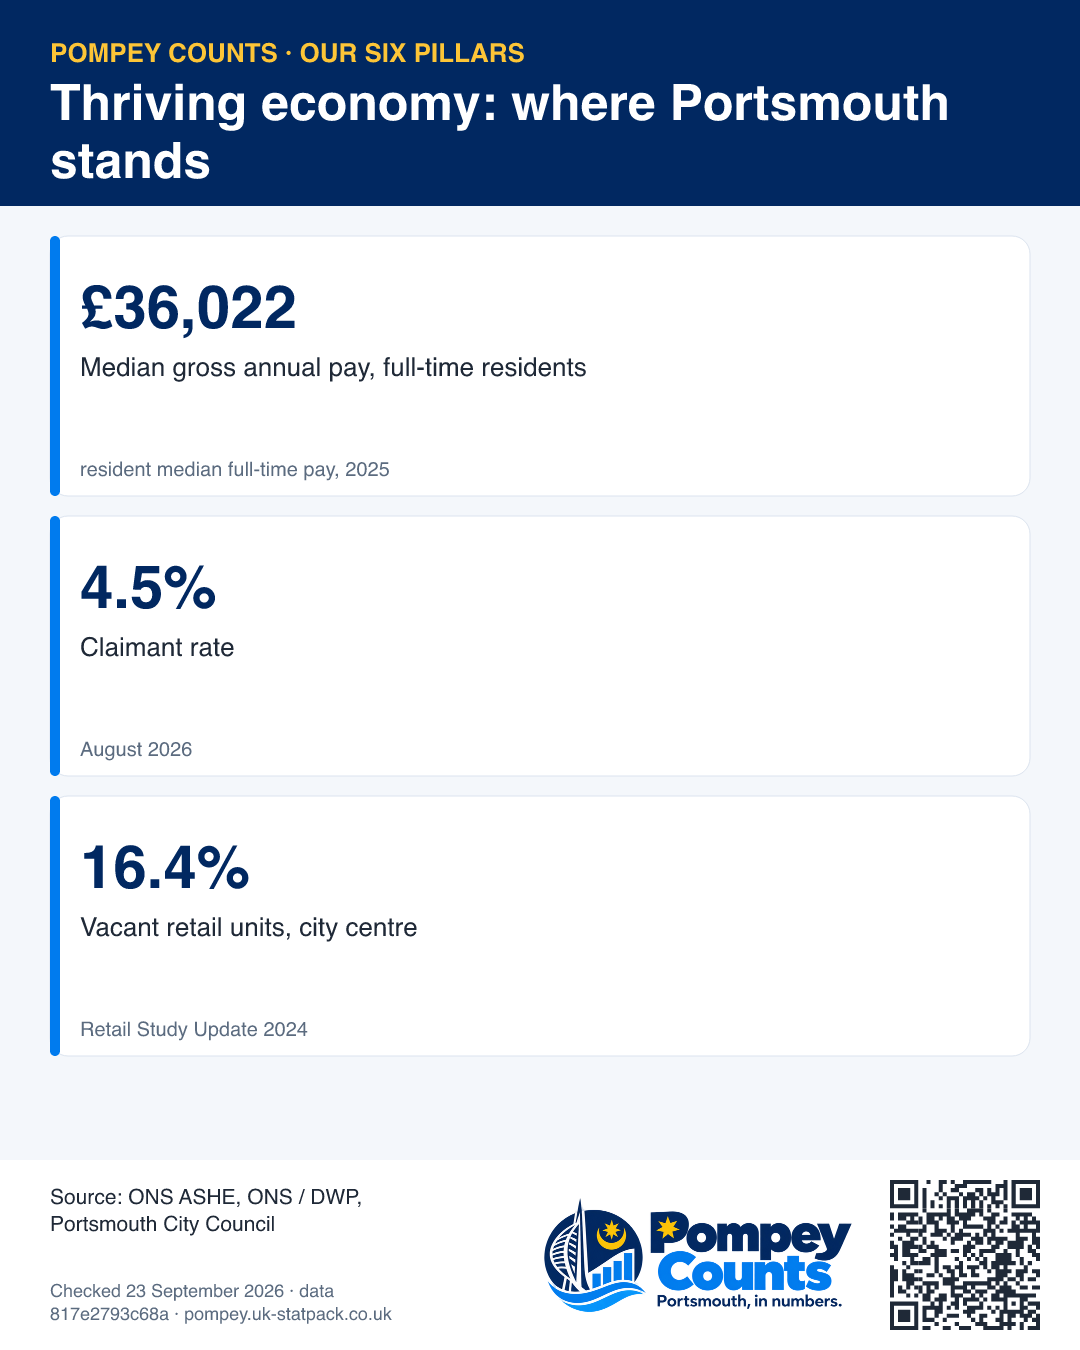
Task: Click the QR code in the footer
Action: (965, 1255)
